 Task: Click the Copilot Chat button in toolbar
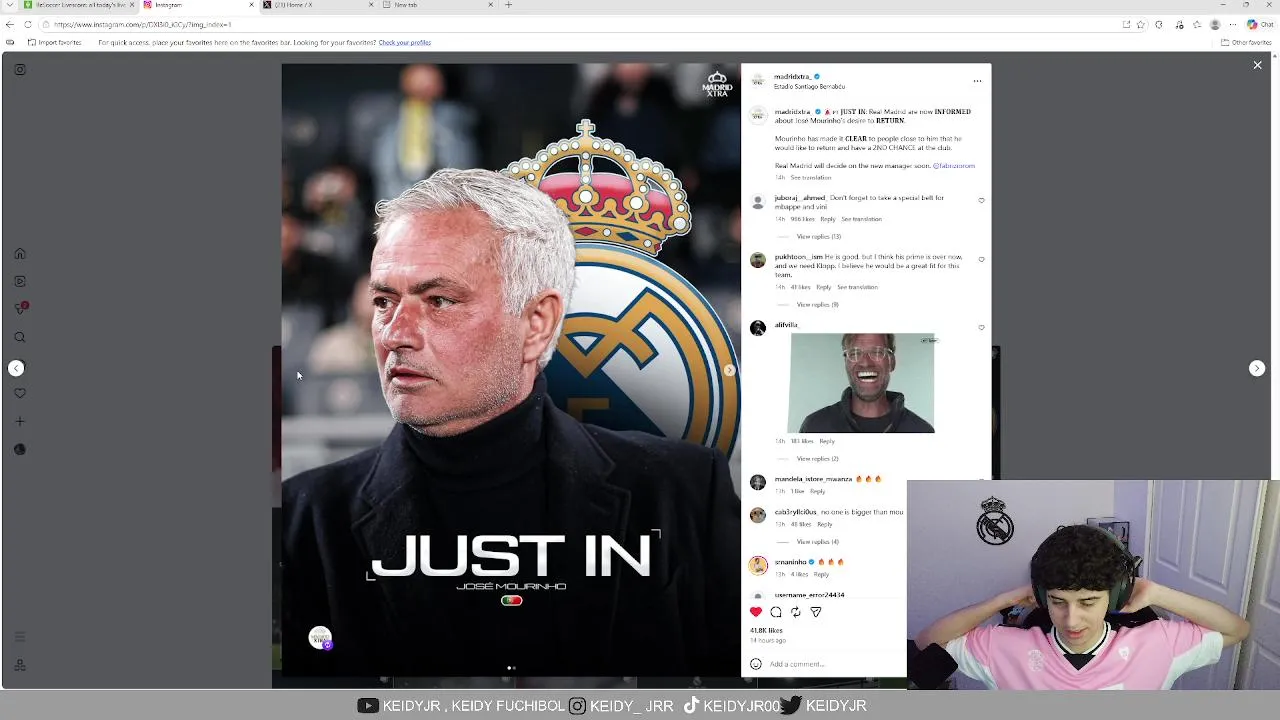pyautogui.click(x=1260, y=25)
